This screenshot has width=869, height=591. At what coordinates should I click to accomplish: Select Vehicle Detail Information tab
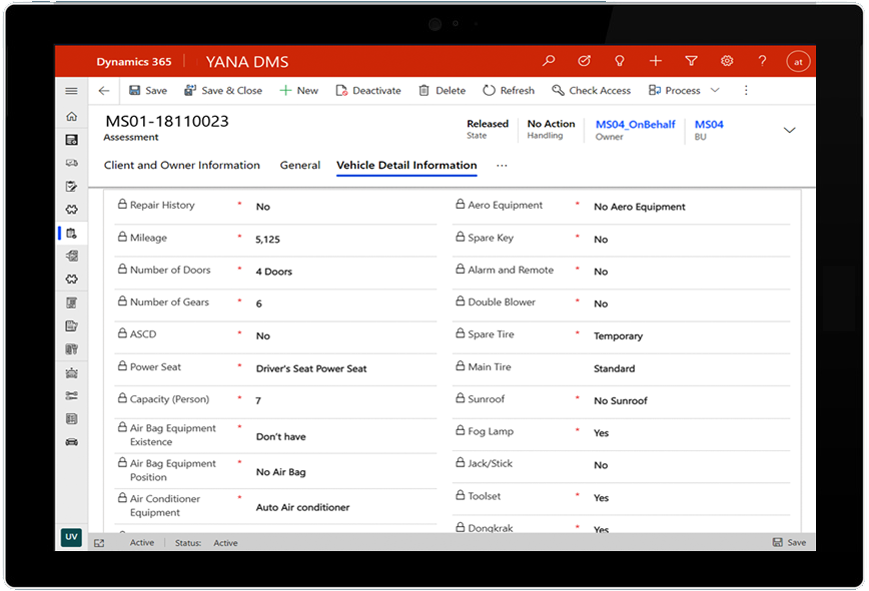[x=407, y=165]
